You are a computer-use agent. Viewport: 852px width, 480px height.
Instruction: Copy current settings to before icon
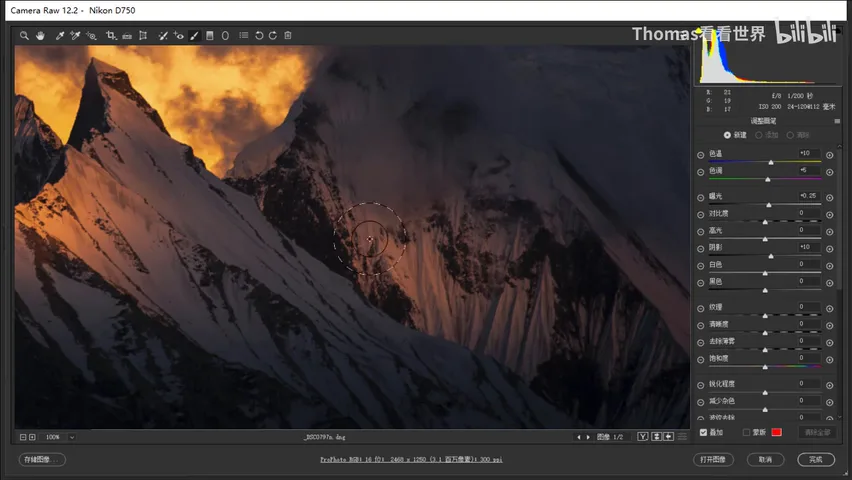click(x=669, y=437)
